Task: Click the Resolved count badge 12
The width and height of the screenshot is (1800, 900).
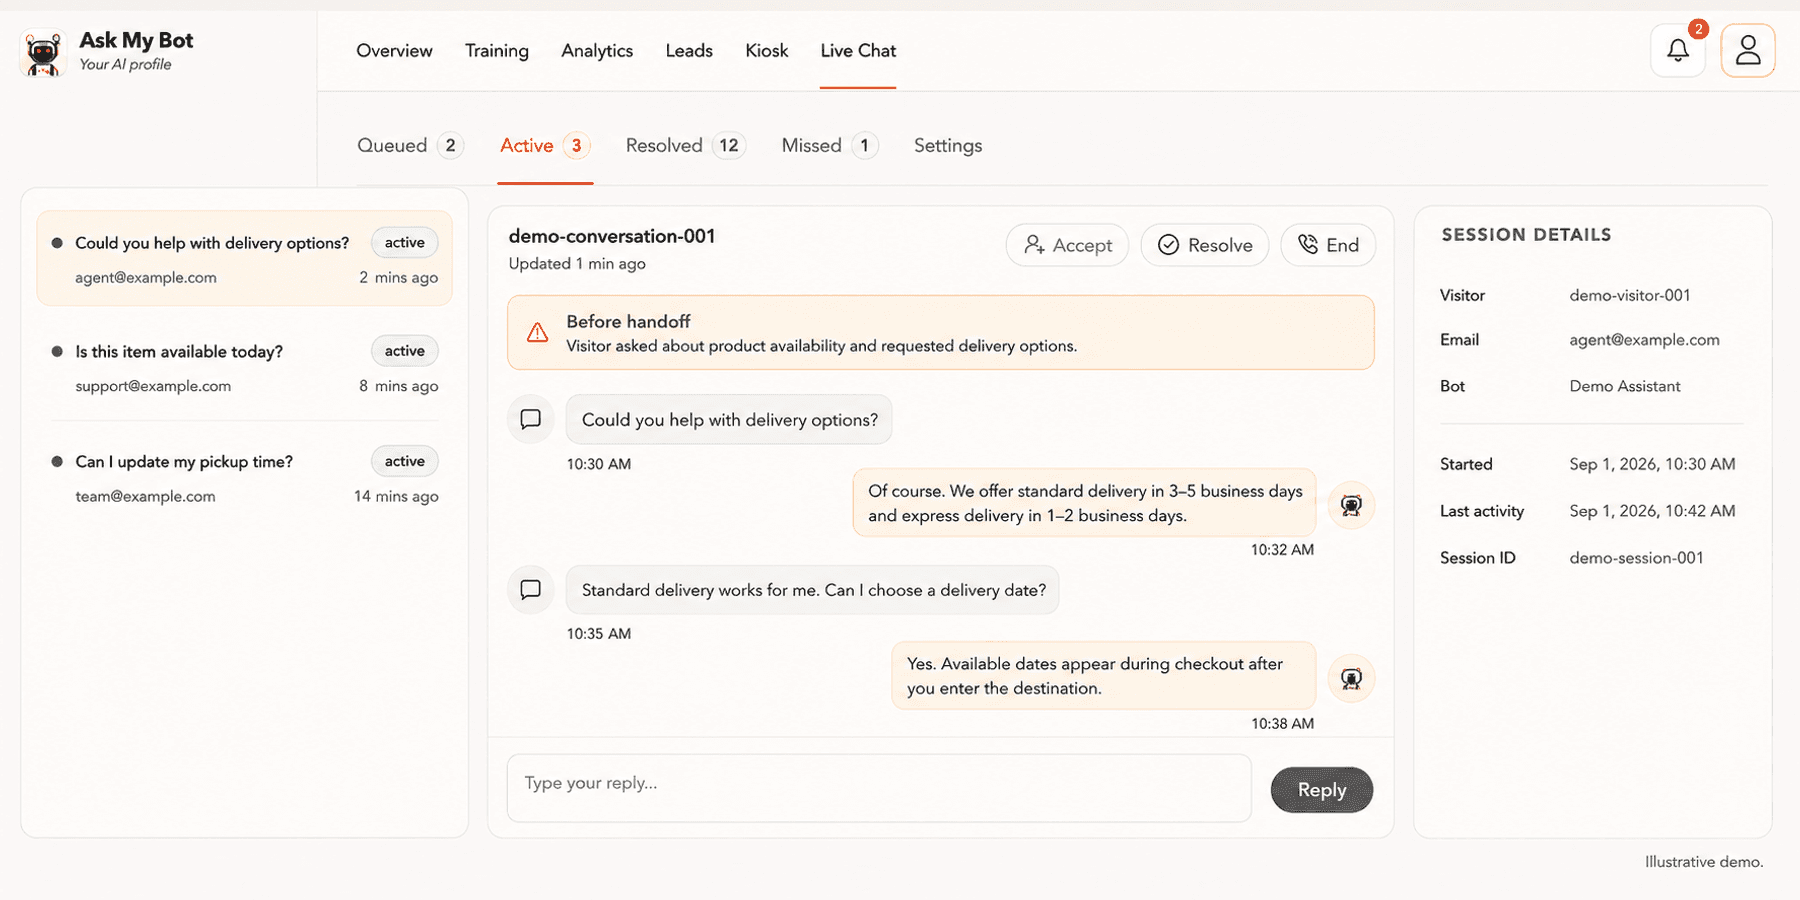Action: [x=729, y=146]
